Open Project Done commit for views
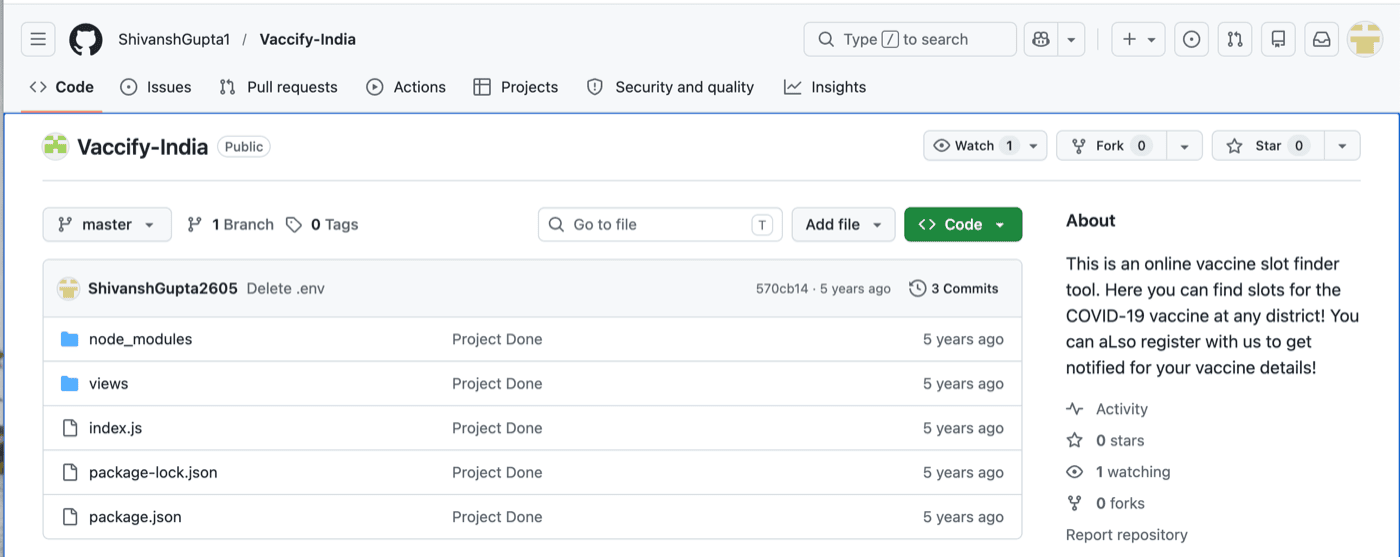The height and width of the screenshot is (557, 1400). [497, 383]
